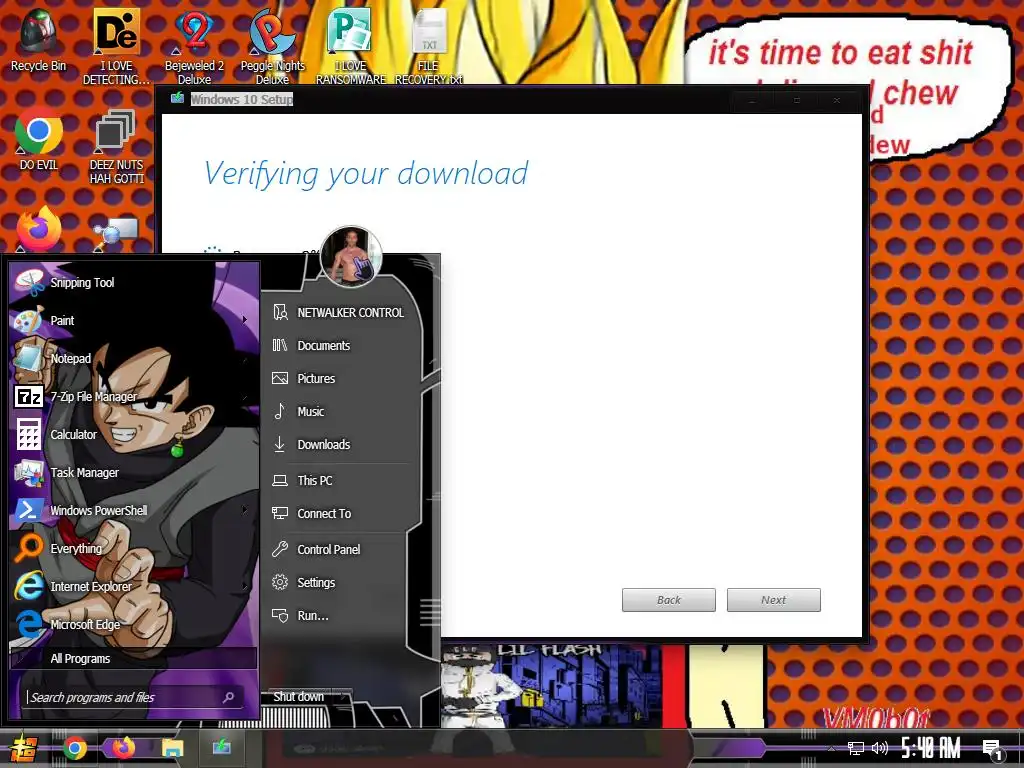Open File Explorer from the taskbar

tap(172, 748)
